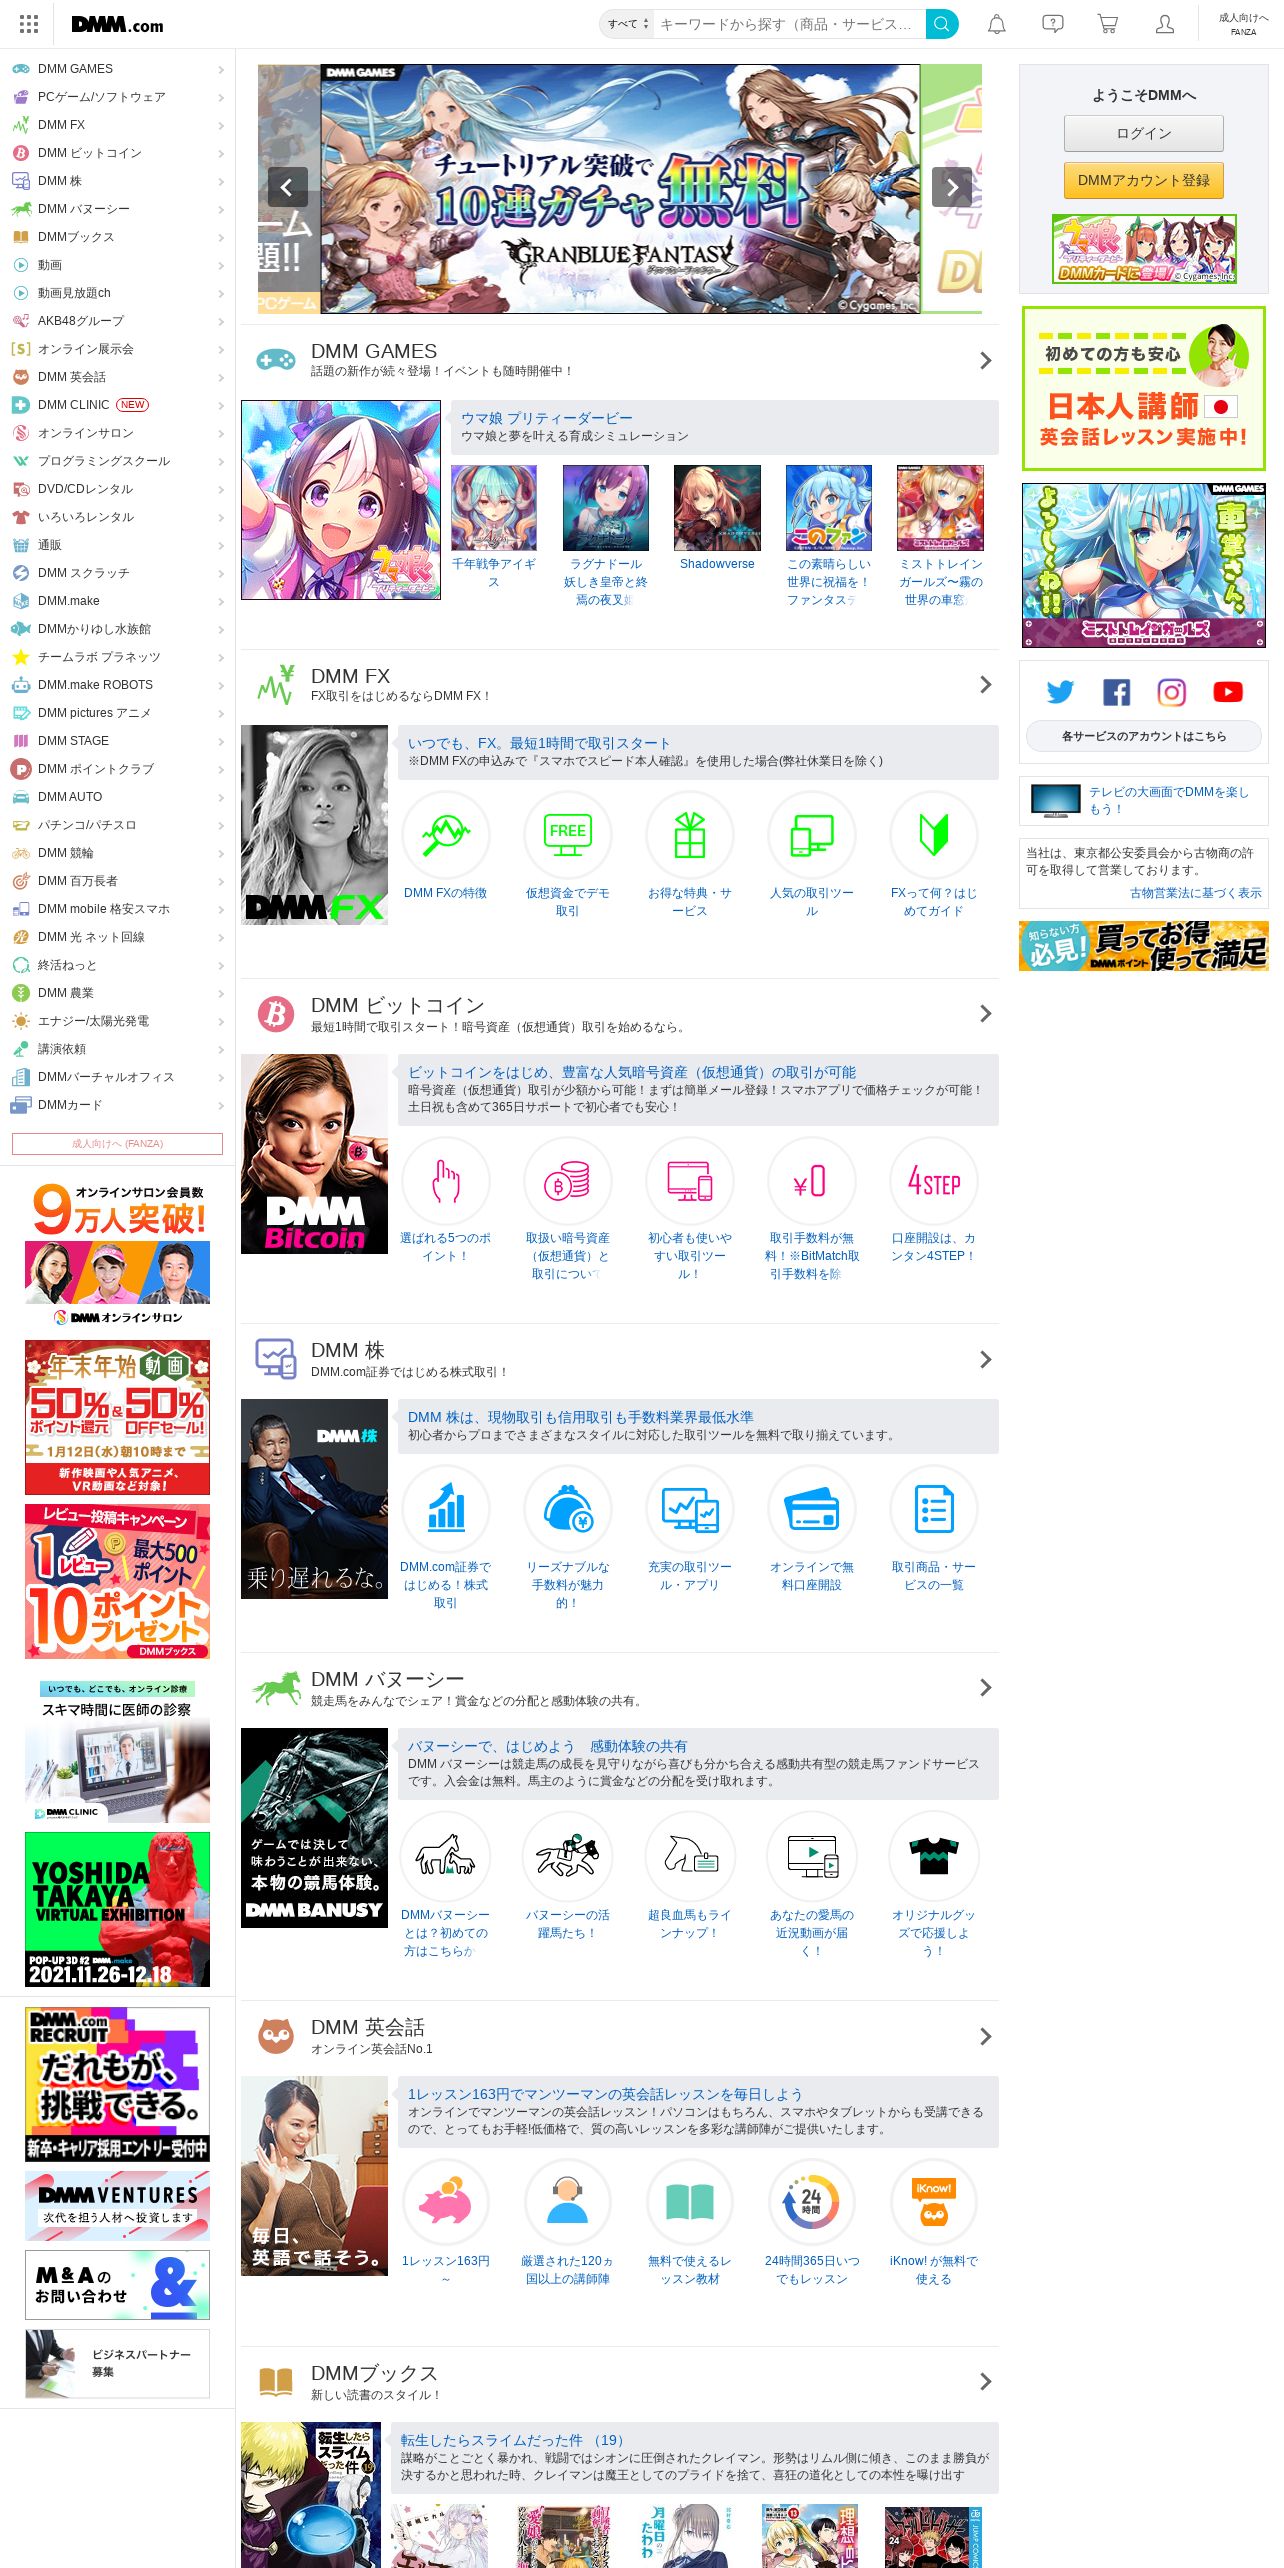This screenshot has width=1284, height=2568.
Task: Expand the DMM バヌーシー section arrow
Action: (x=985, y=1688)
